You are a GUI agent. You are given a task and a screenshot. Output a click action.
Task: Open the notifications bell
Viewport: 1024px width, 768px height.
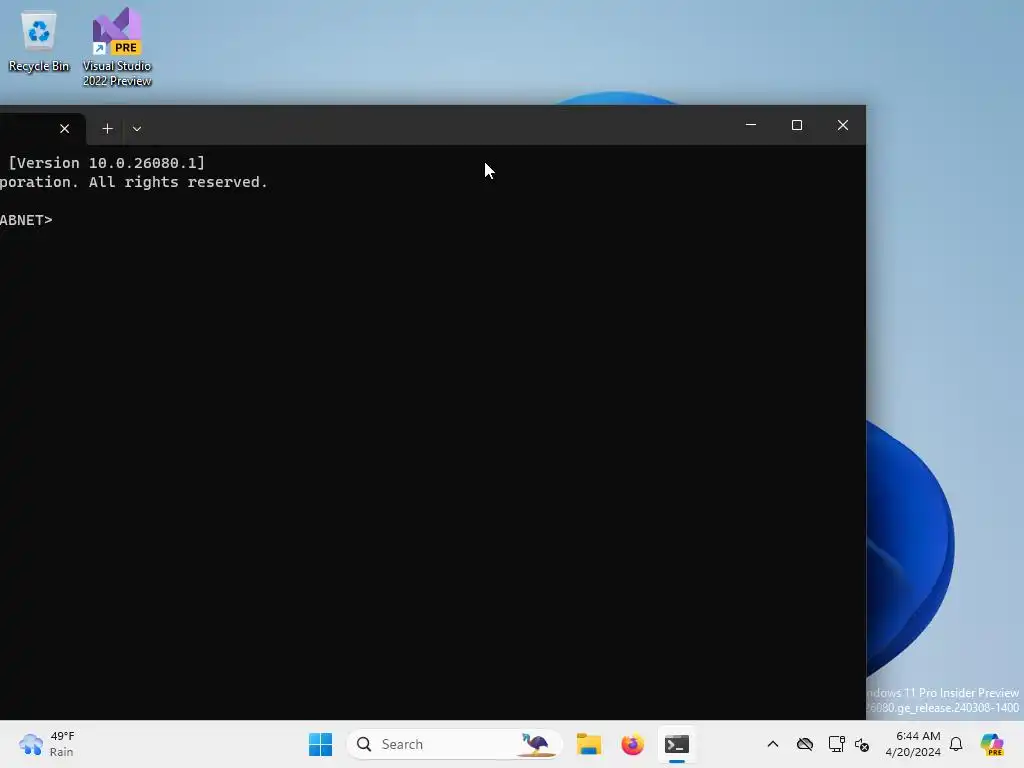click(956, 744)
